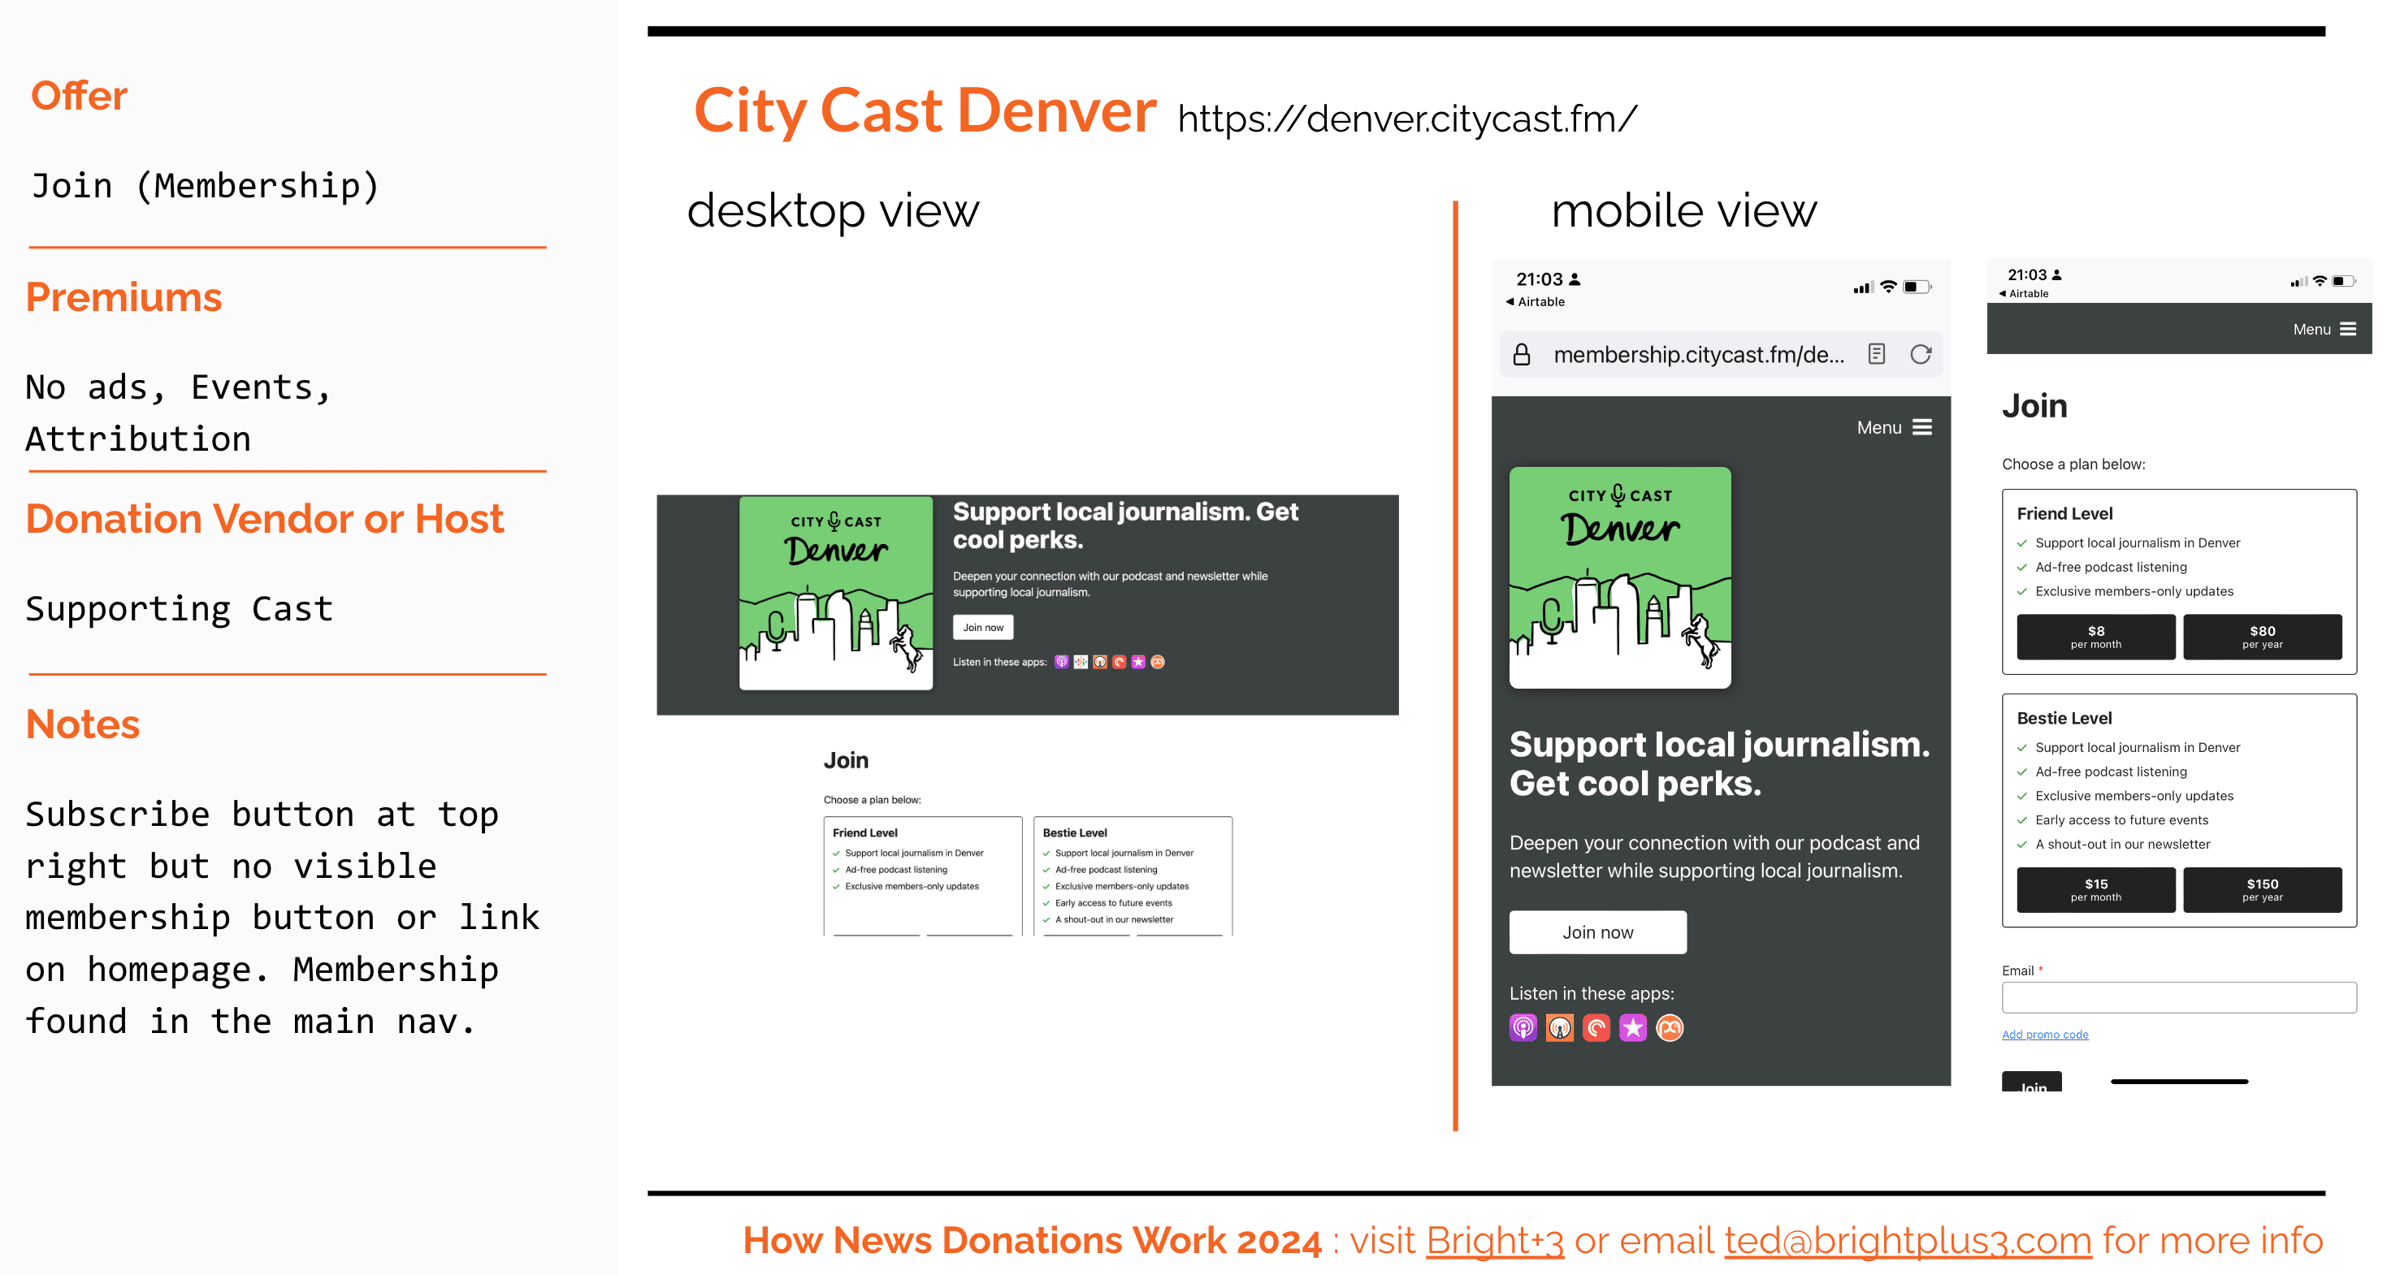Click 'Donation Vendor or Host' heading
This screenshot has width=2400, height=1275.
[265, 520]
